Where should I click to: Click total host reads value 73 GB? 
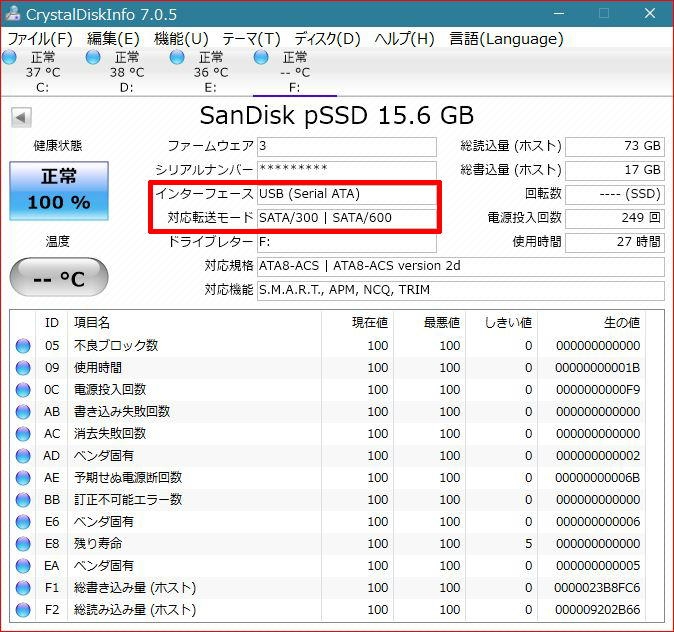[x=615, y=147]
